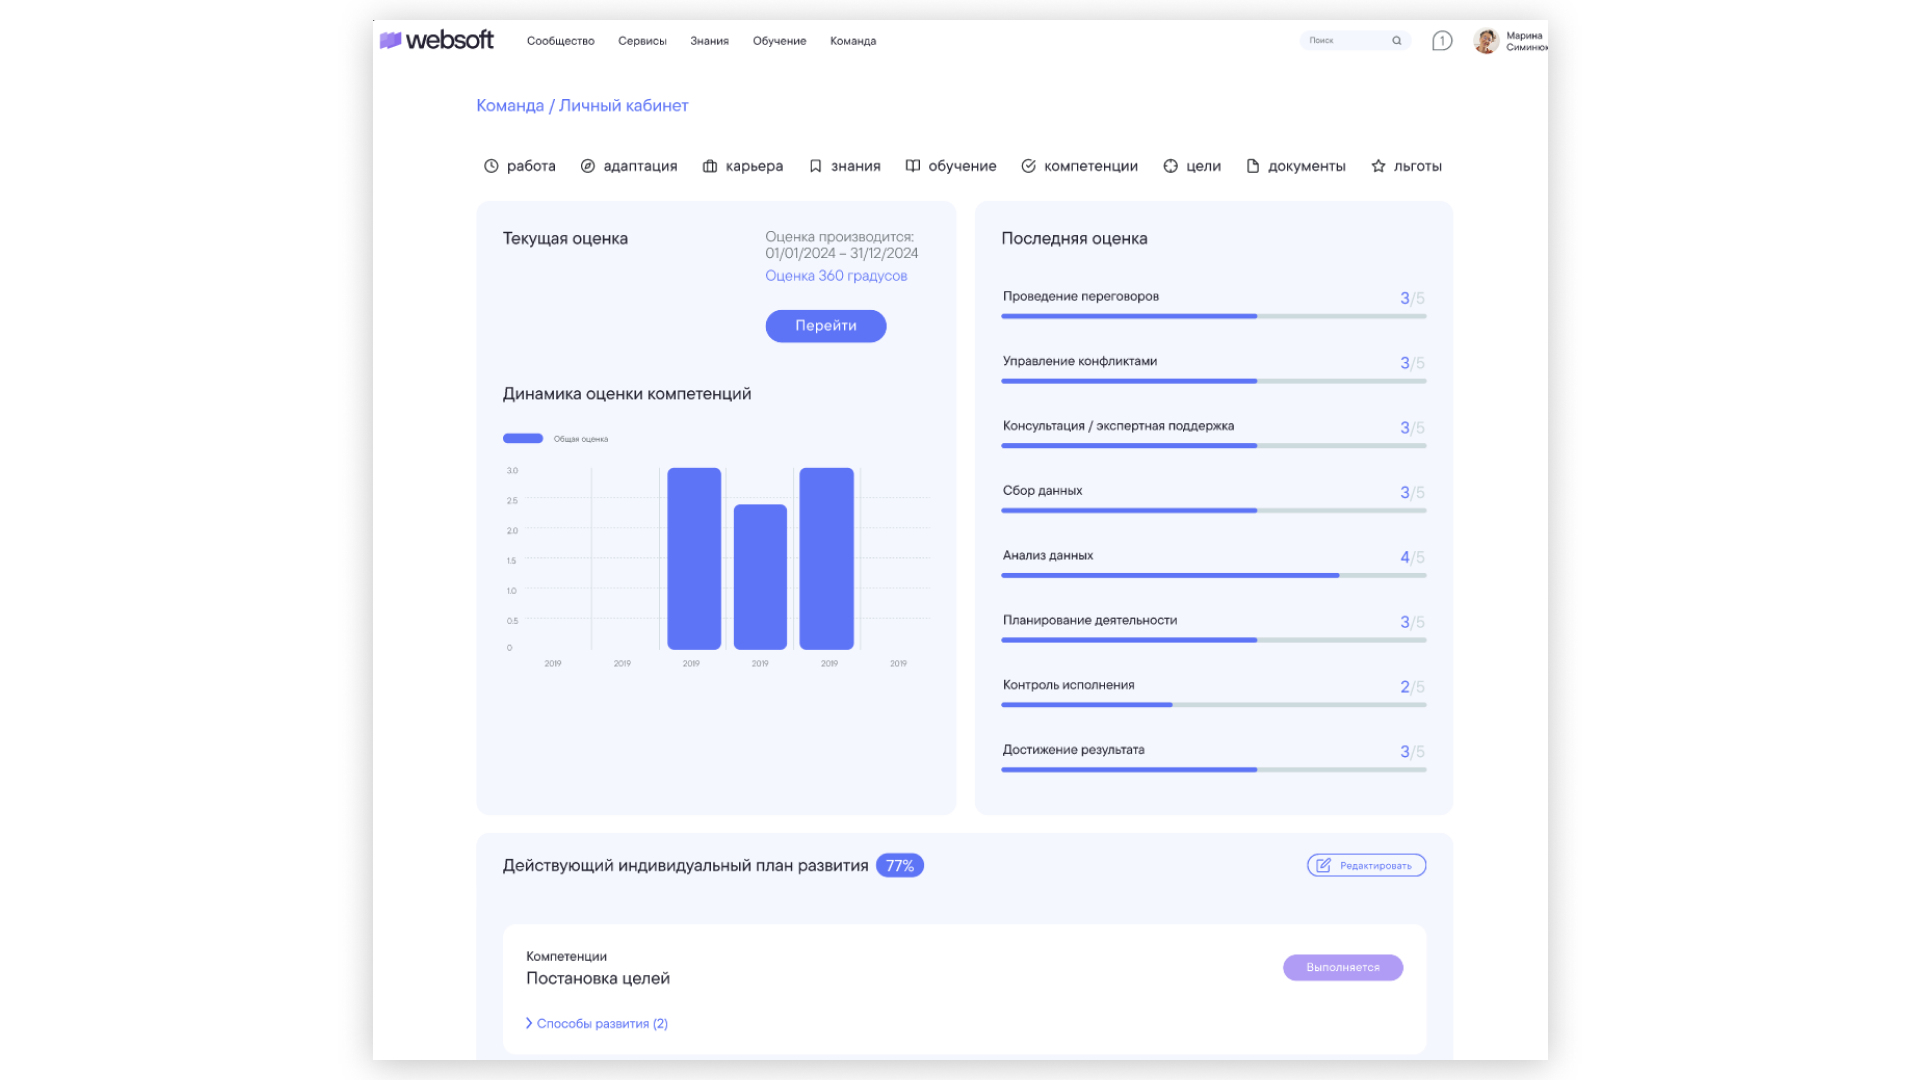Click the Редактировать button
Image resolution: width=1920 pixels, height=1080 pixels.
1366,865
